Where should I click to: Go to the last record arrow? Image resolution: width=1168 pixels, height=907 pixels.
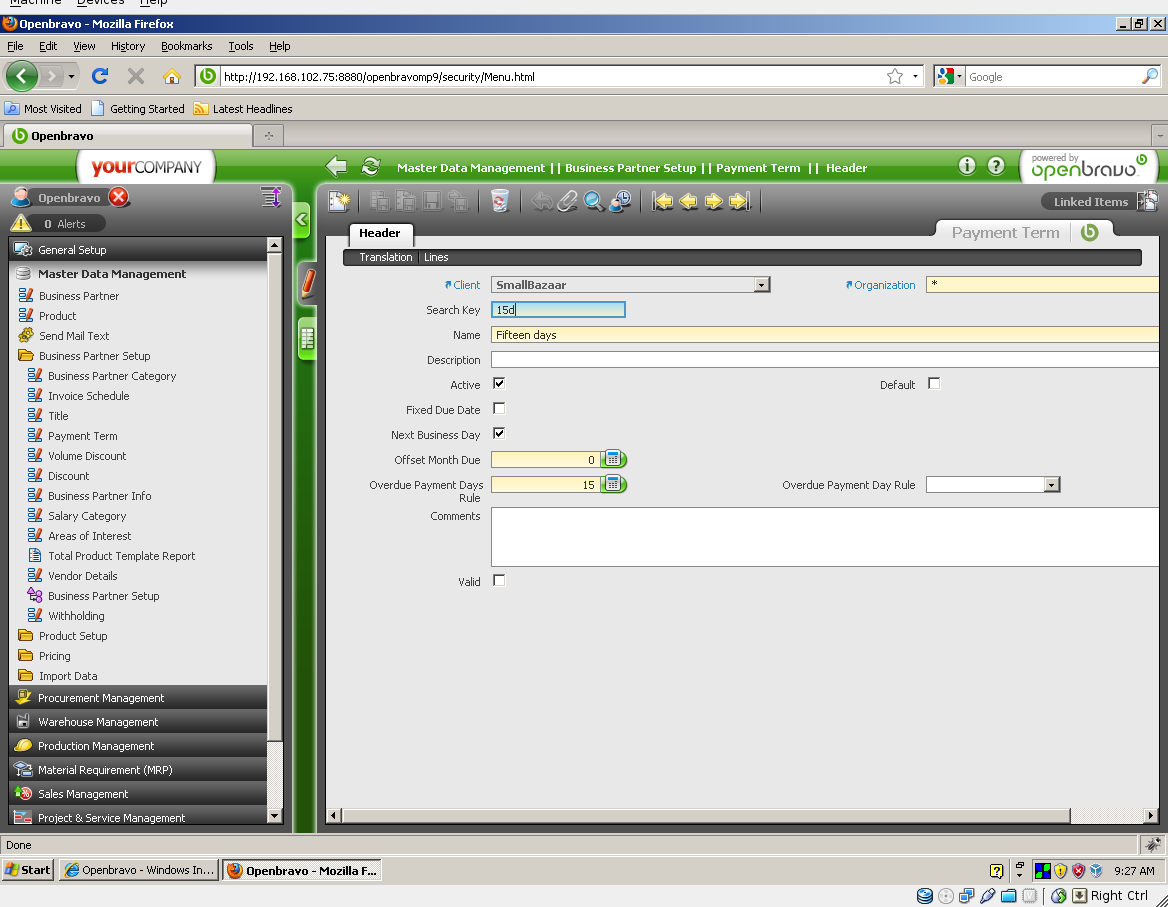tap(740, 202)
